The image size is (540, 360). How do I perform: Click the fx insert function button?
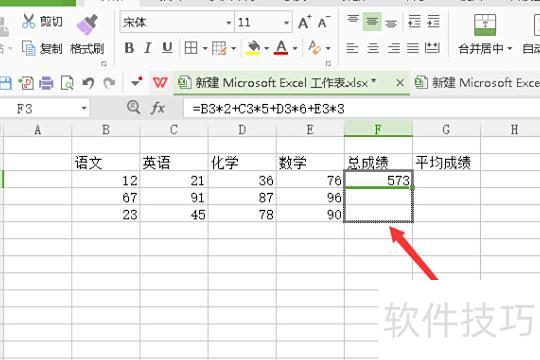click(x=158, y=109)
